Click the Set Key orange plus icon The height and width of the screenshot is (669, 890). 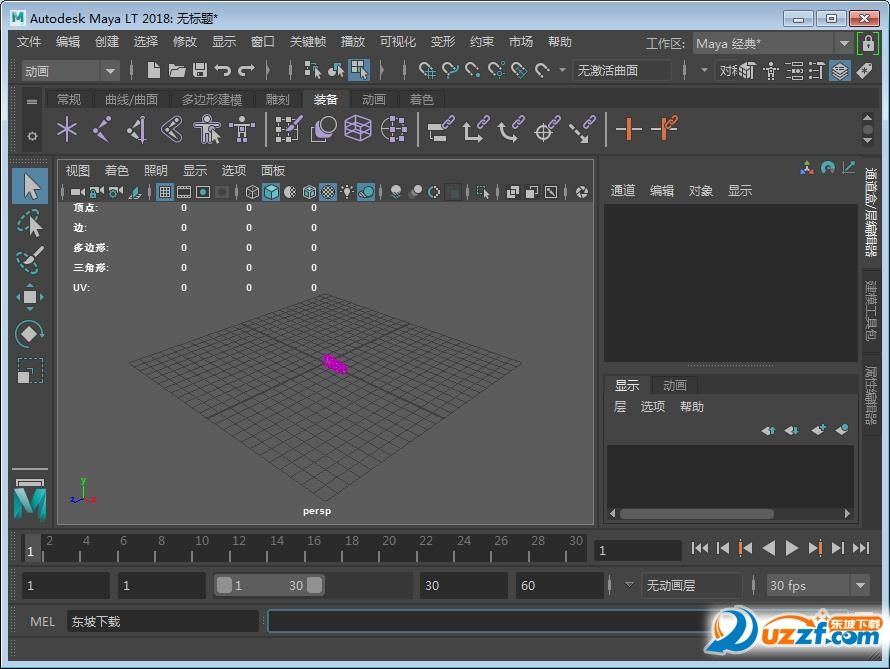coord(629,129)
